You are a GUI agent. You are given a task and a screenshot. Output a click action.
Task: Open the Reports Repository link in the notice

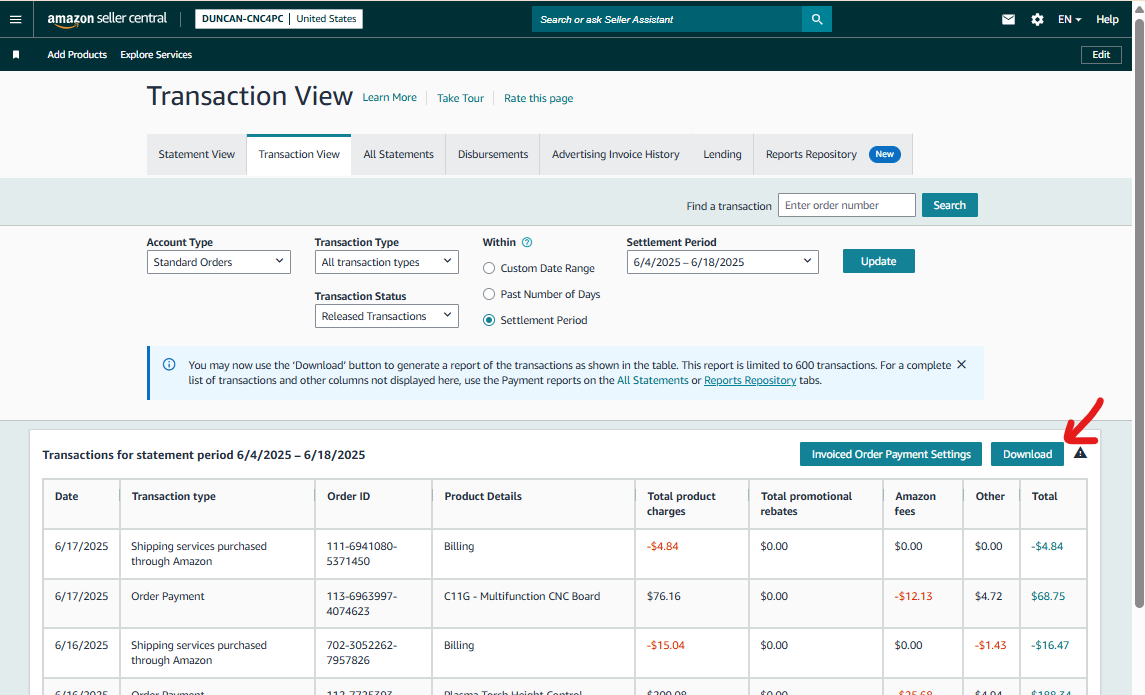(x=750, y=380)
